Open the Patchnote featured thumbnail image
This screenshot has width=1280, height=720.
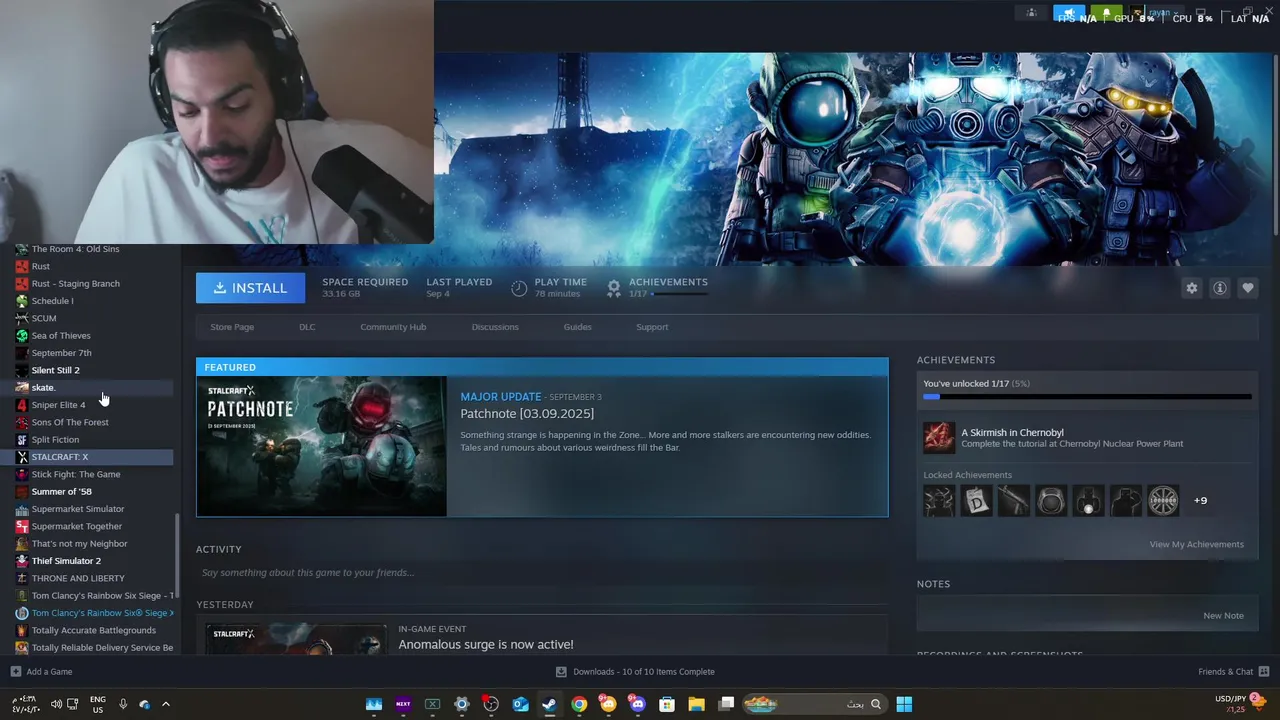coord(322,446)
